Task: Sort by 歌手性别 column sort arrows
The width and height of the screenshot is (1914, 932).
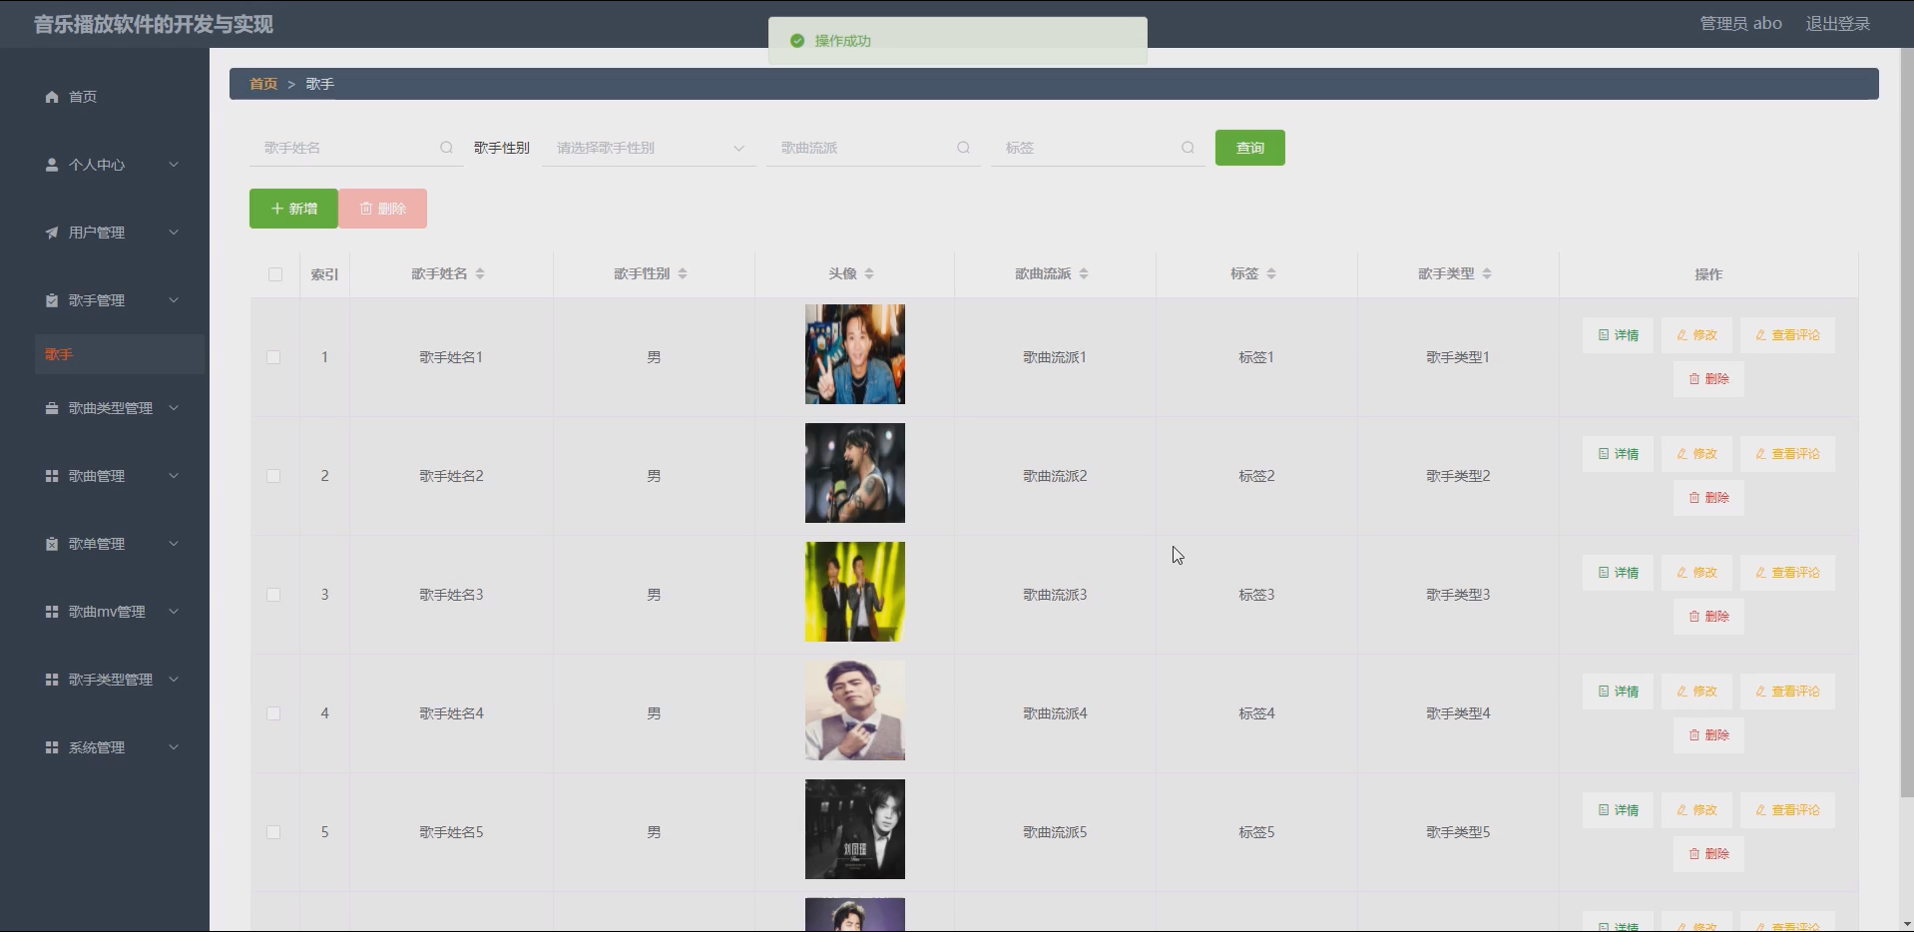Action: point(682,274)
